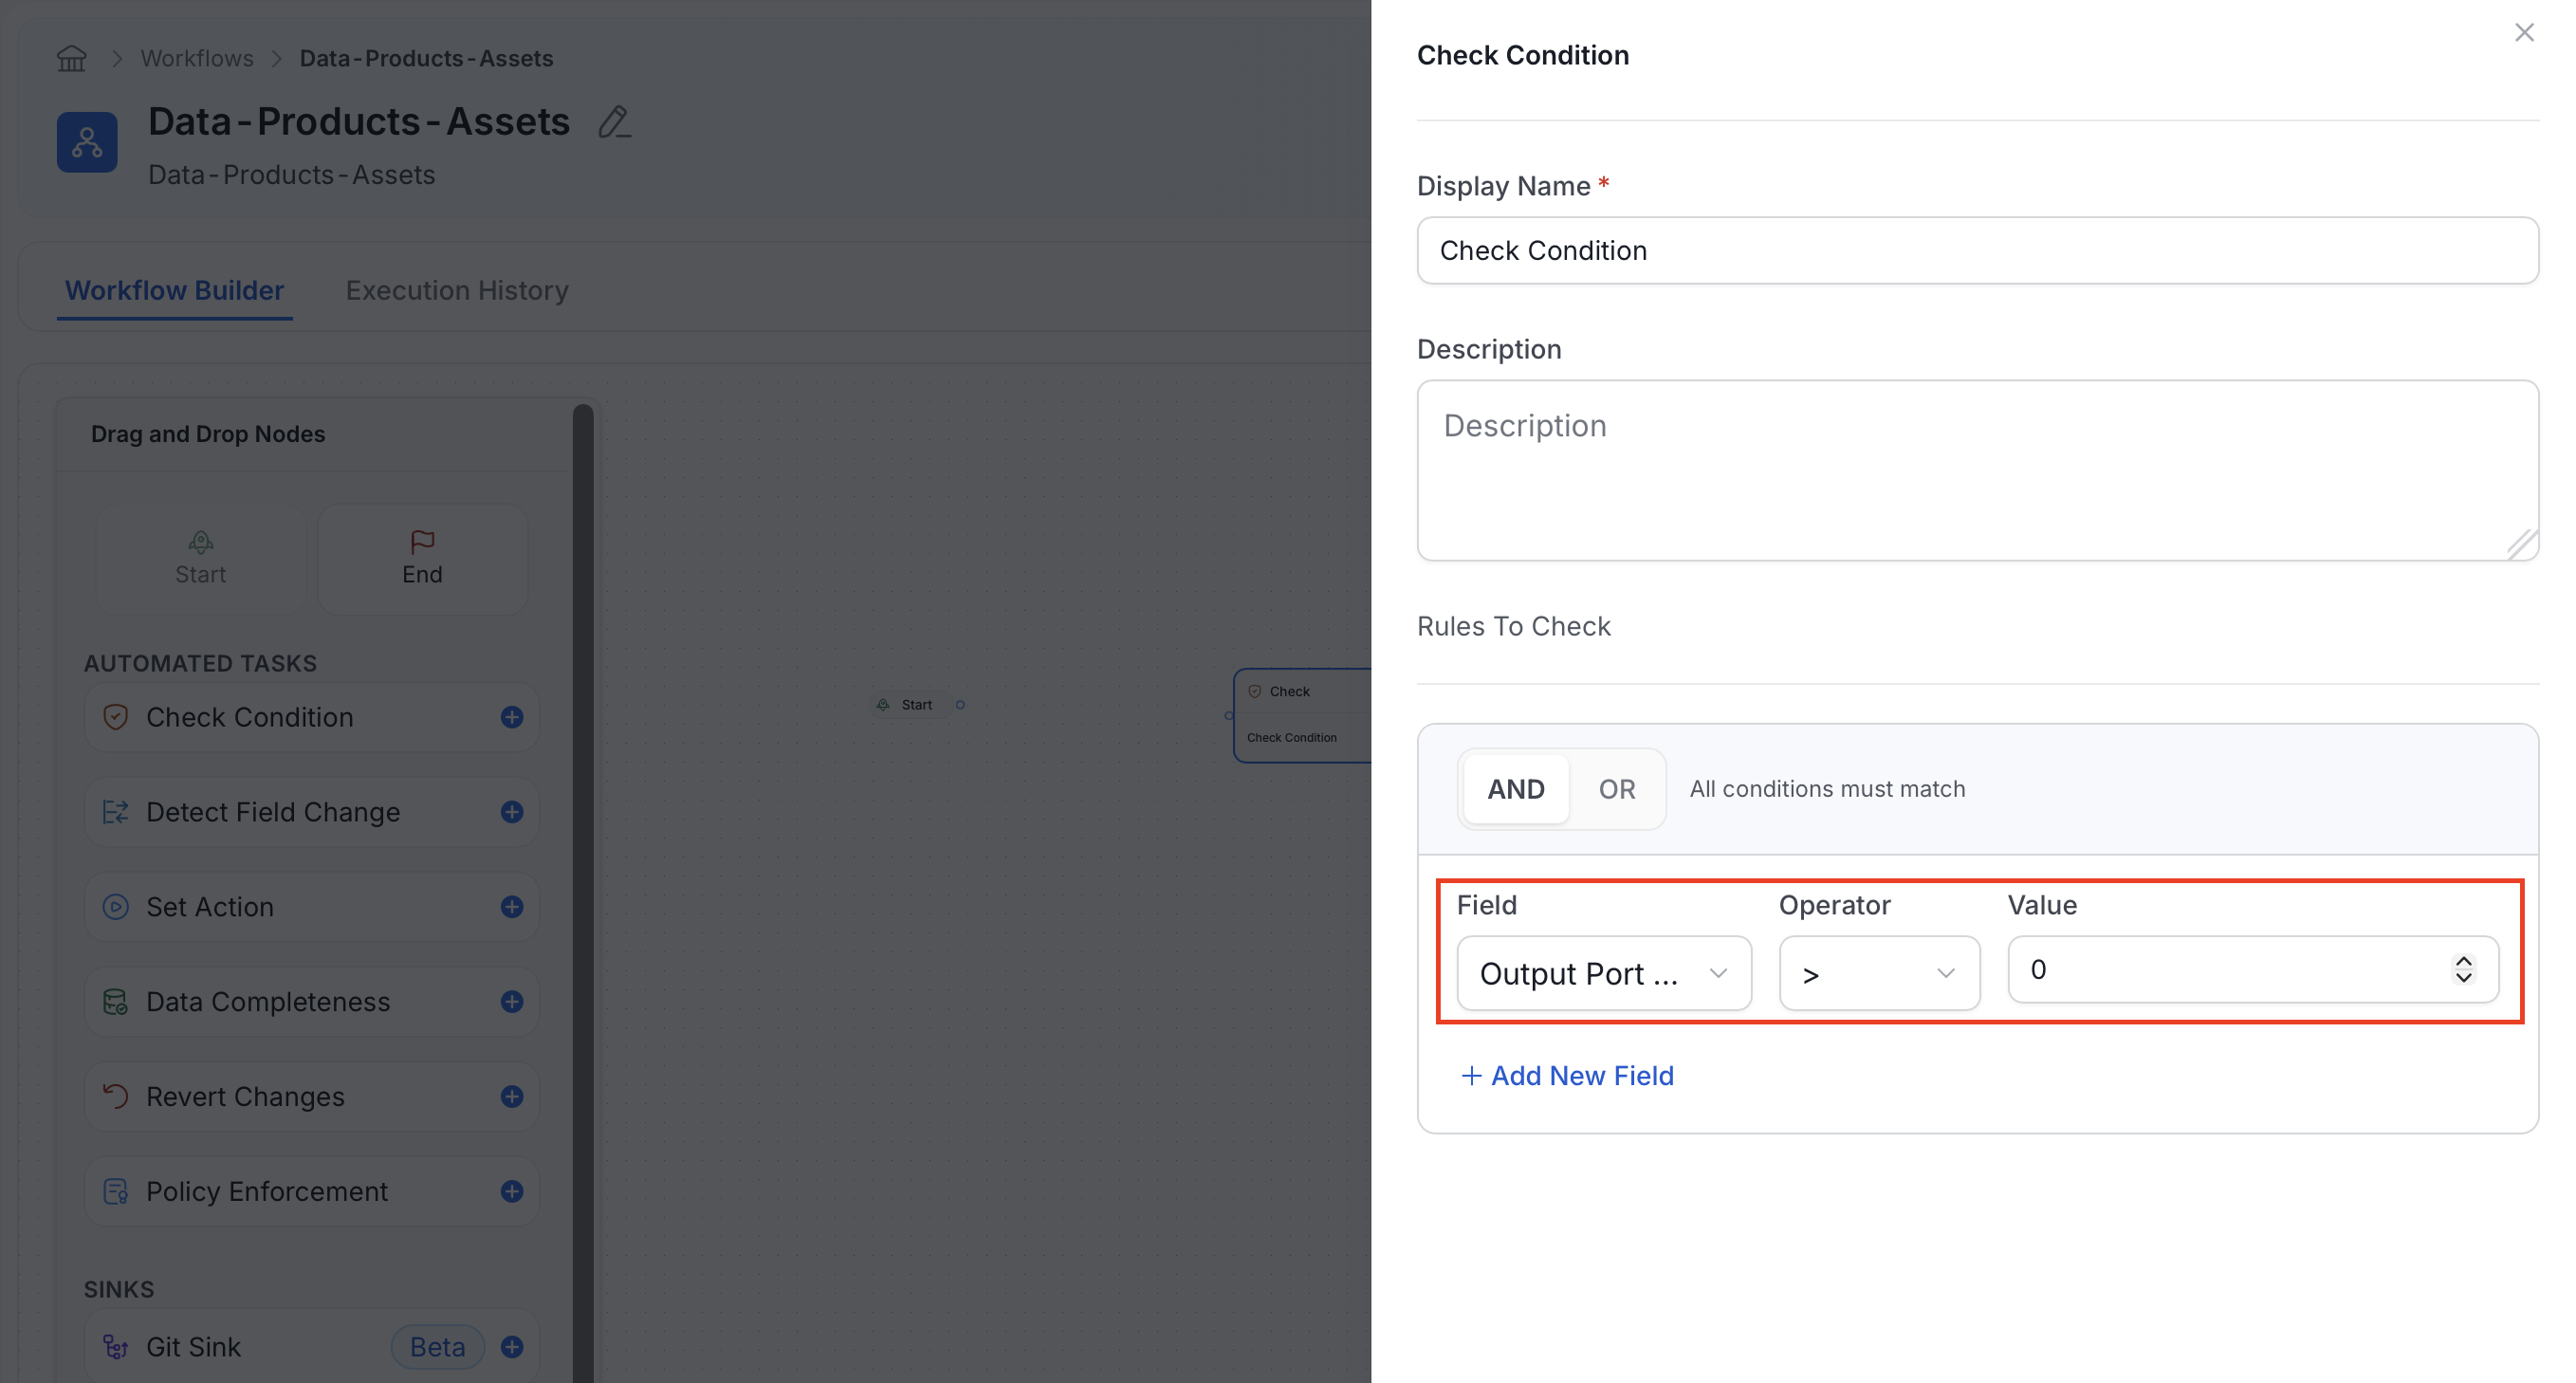Click the Policy Enforcement icon
Screen dimensions: 2576x1383
(x=116, y=1191)
